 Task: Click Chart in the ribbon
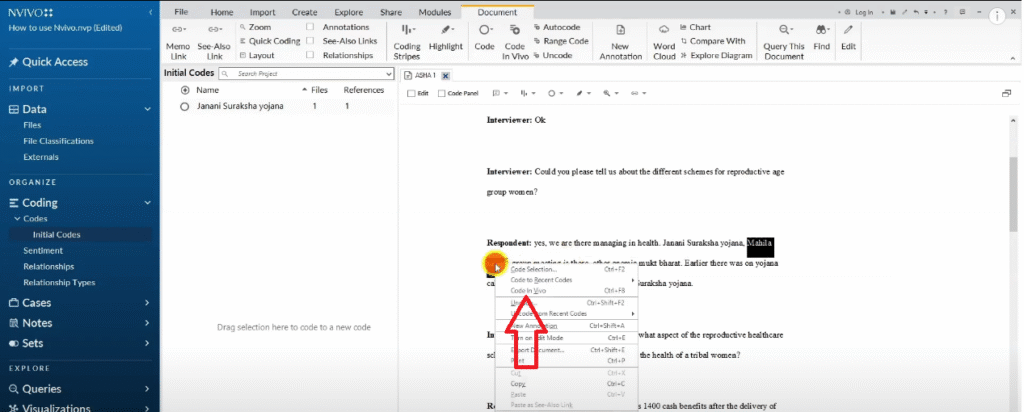point(695,27)
